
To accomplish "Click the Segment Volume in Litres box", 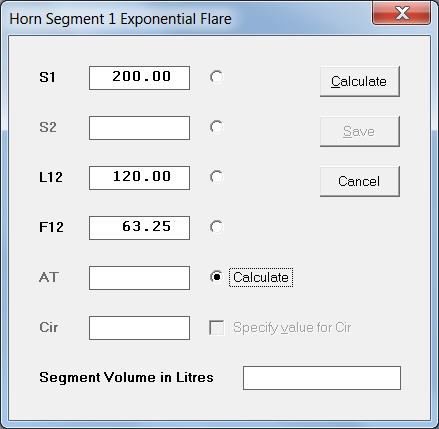I will pos(322,378).
